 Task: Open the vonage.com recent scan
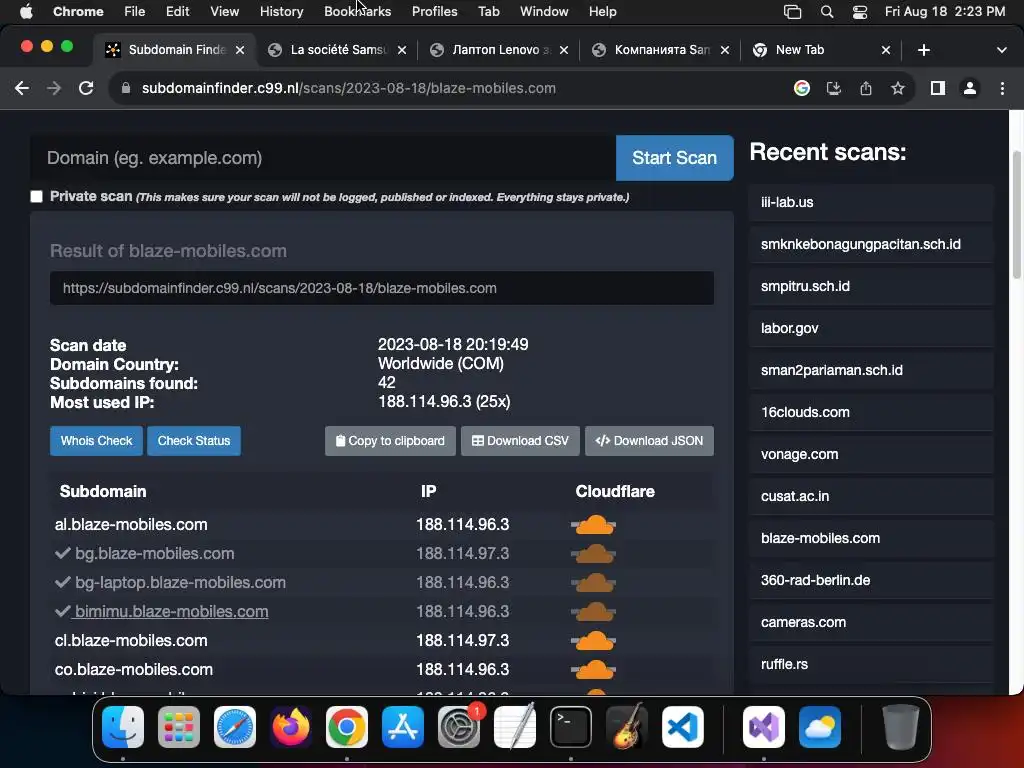[x=871, y=455]
